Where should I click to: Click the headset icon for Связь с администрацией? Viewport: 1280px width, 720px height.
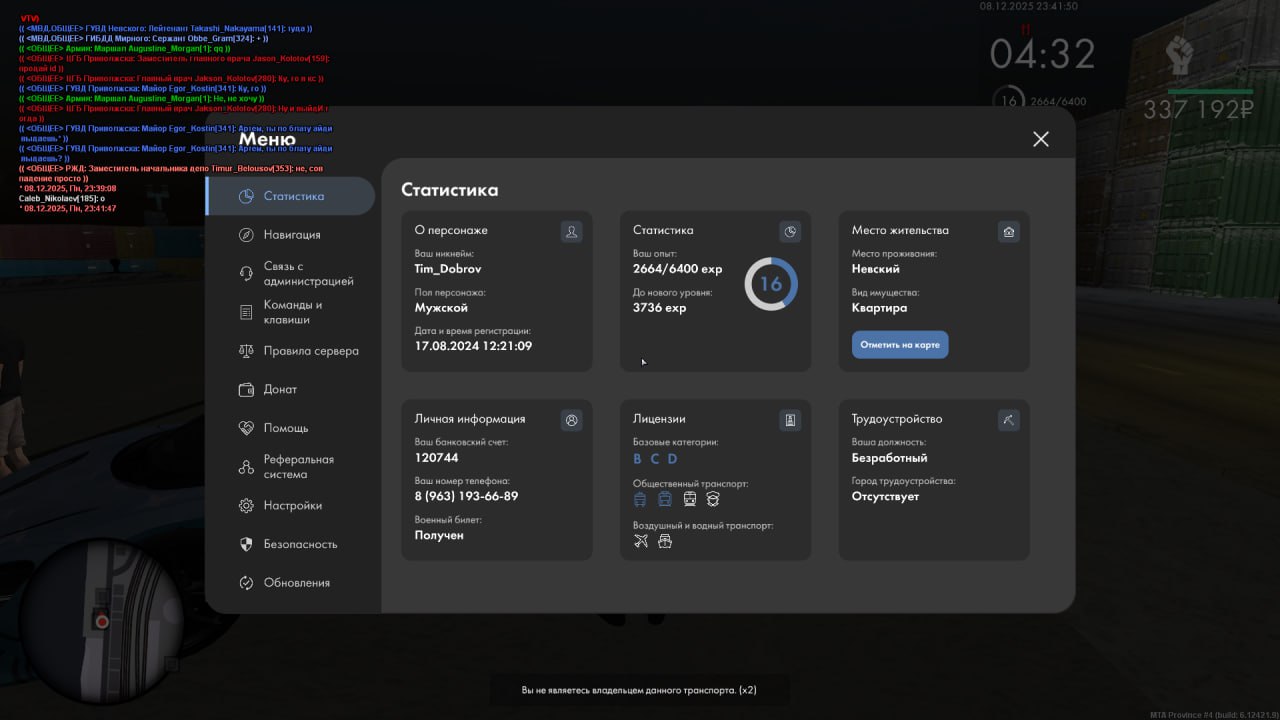(x=246, y=274)
